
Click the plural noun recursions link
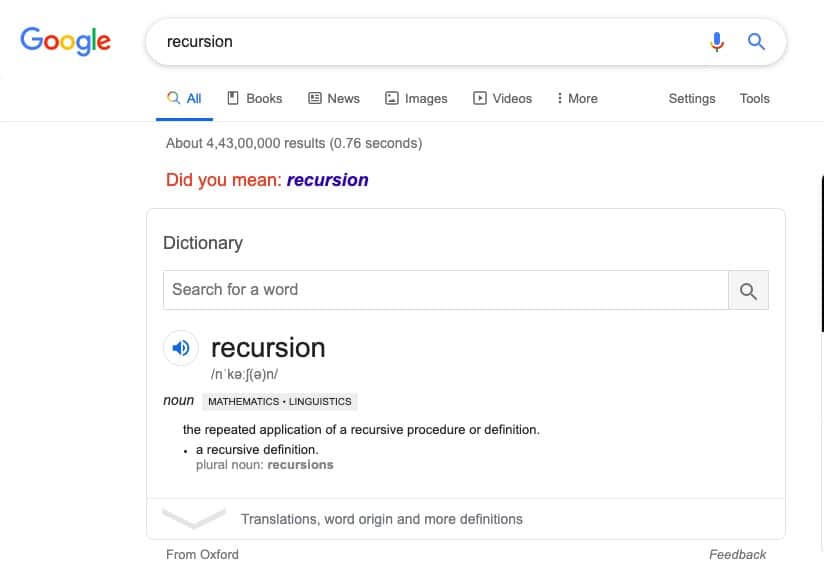pos(300,464)
